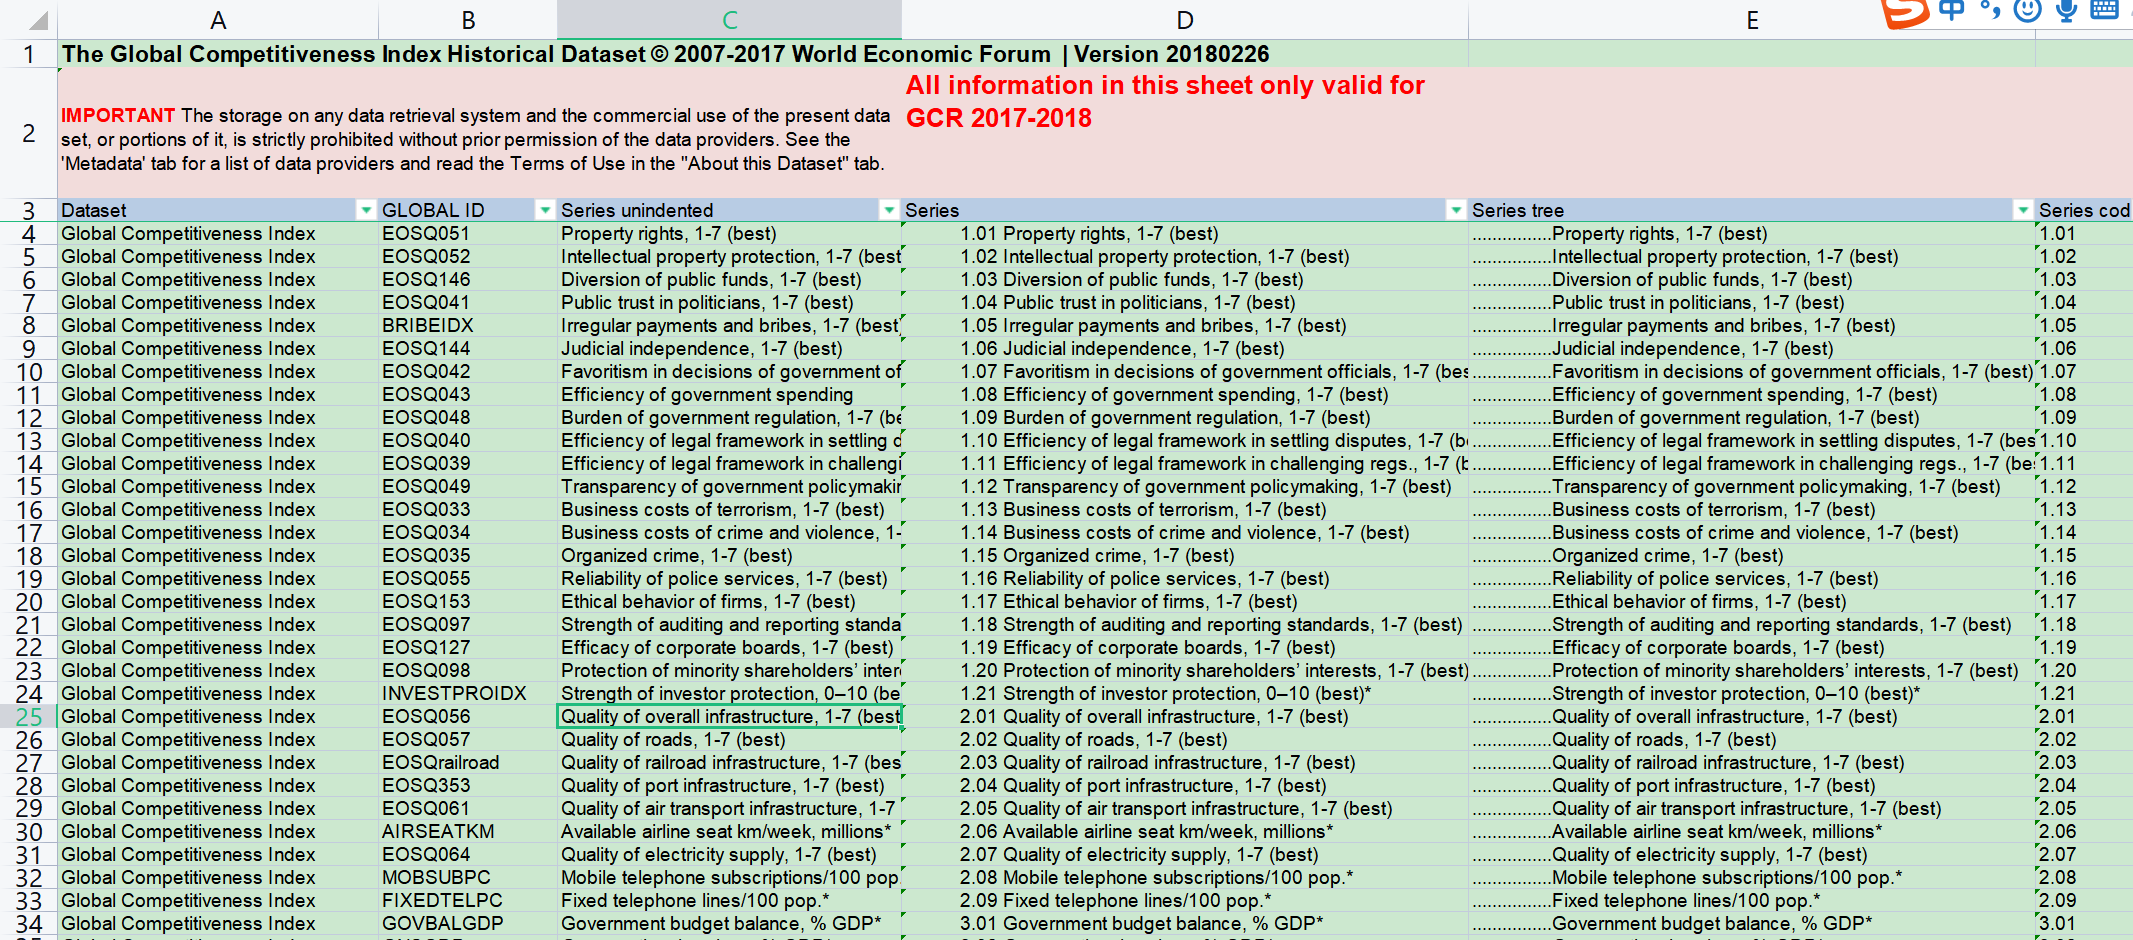Select column C header
This screenshot has height=940, width=2133.
point(730,20)
